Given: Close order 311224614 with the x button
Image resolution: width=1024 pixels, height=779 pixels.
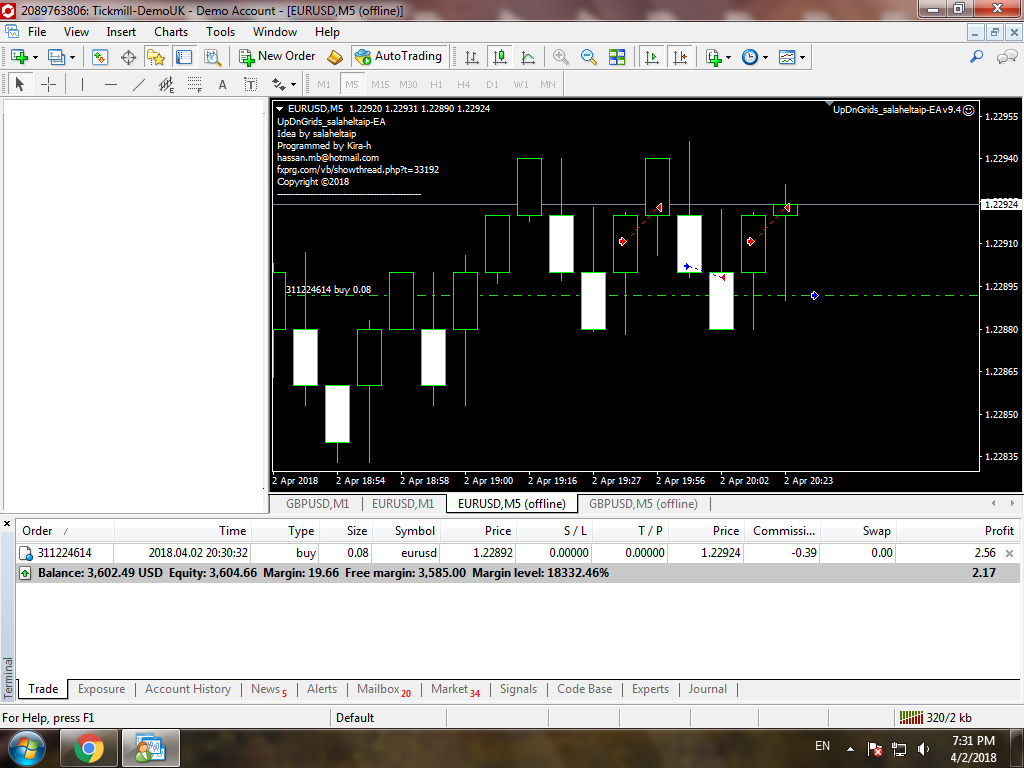Looking at the screenshot, I should (x=1010, y=553).
